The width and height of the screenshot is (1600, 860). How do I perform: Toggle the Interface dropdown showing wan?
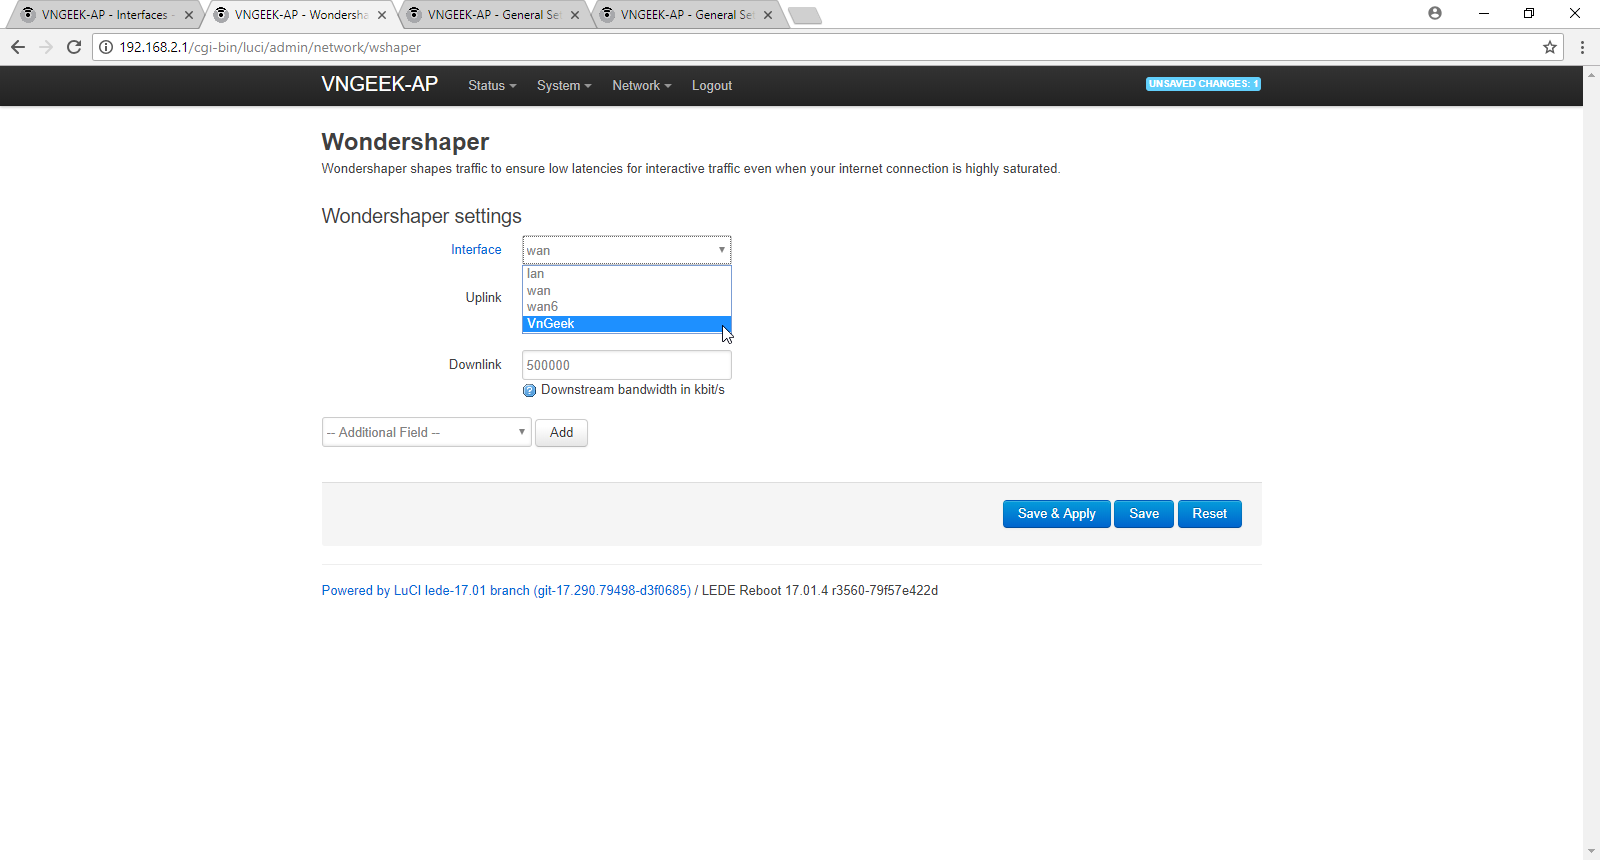627,250
